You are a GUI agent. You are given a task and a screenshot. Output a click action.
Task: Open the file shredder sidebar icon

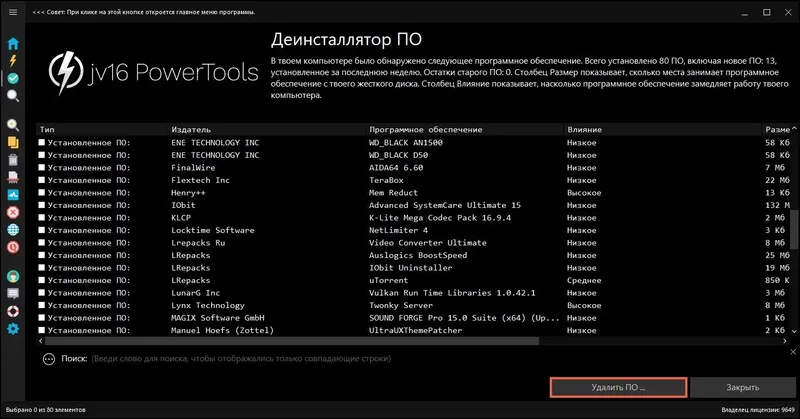point(13,177)
